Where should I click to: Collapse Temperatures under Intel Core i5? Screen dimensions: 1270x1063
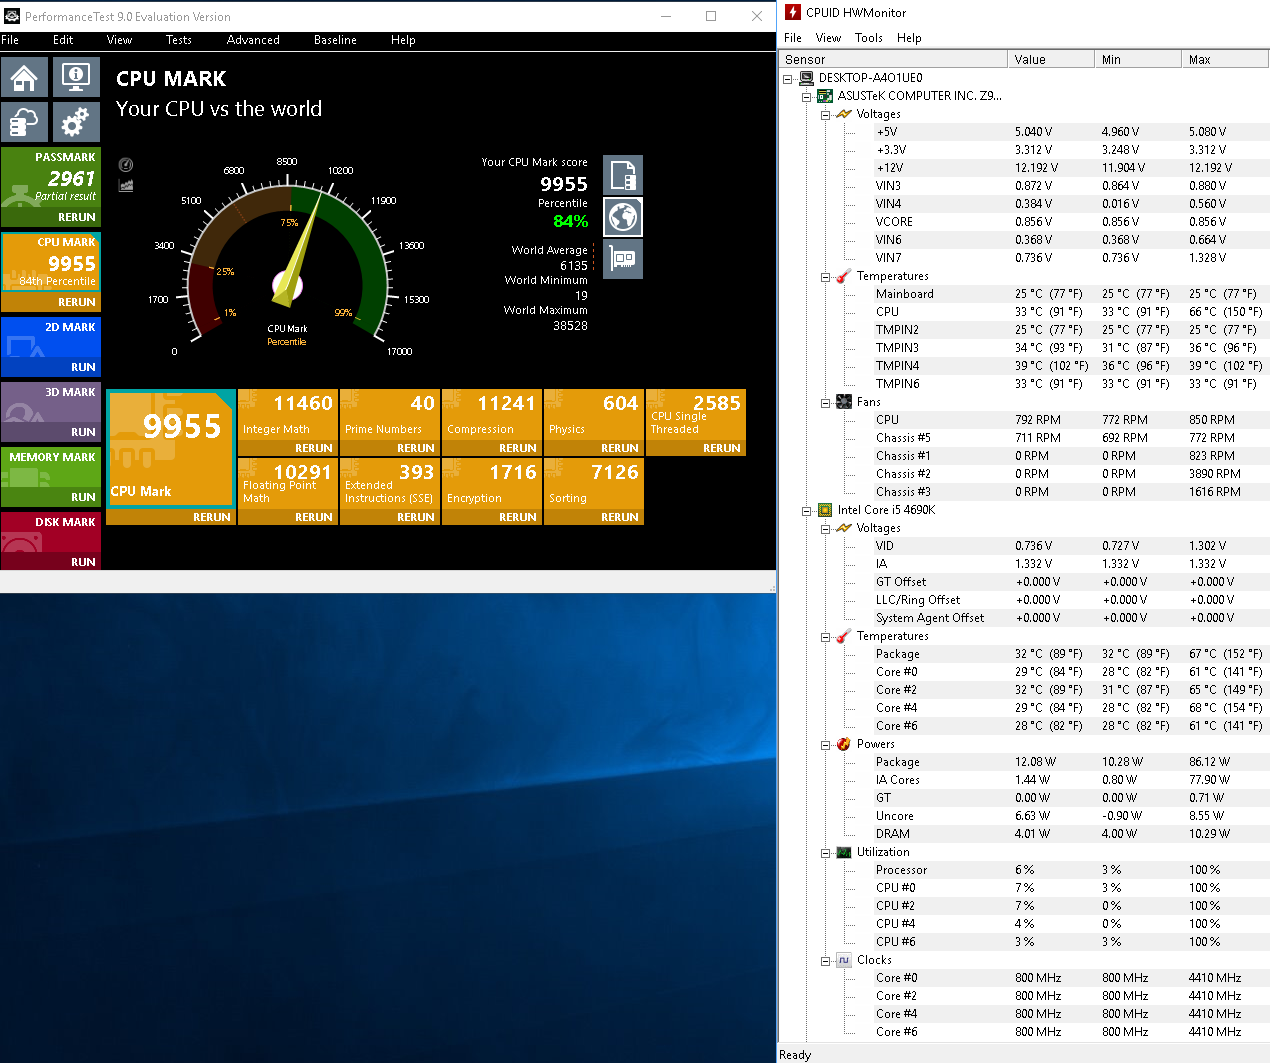click(x=826, y=636)
